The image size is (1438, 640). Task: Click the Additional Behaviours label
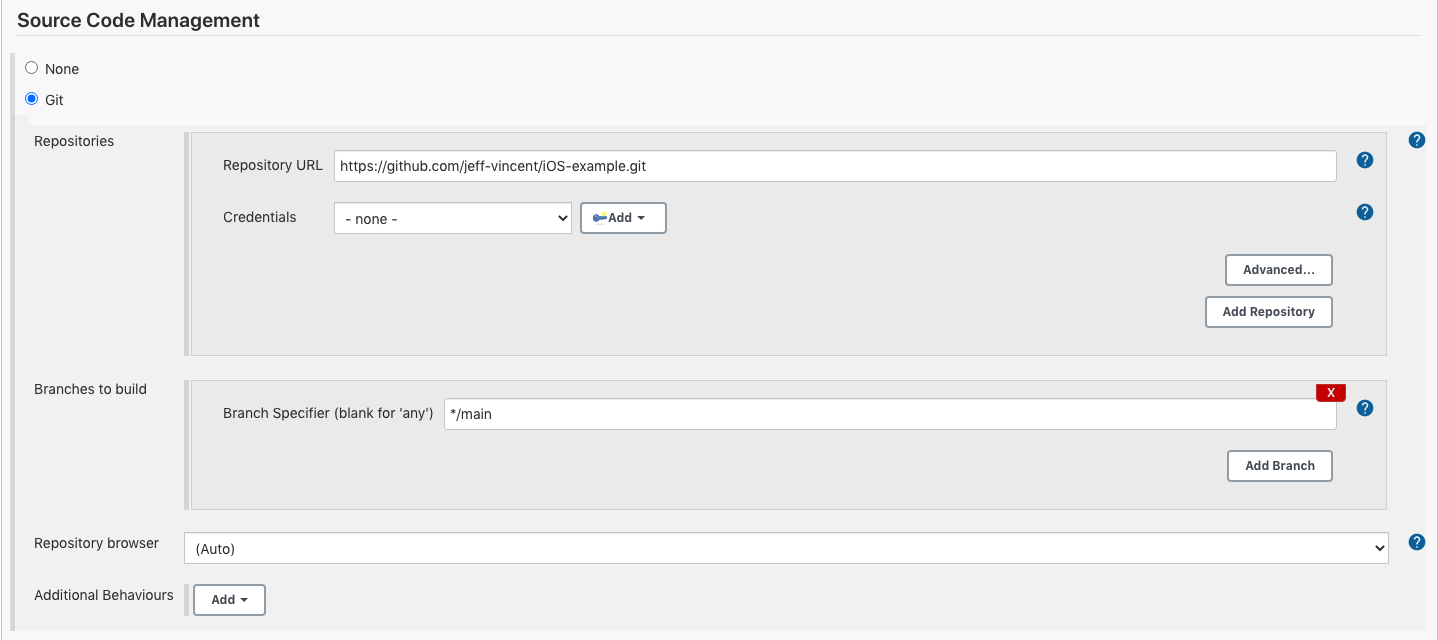pyautogui.click(x=104, y=595)
